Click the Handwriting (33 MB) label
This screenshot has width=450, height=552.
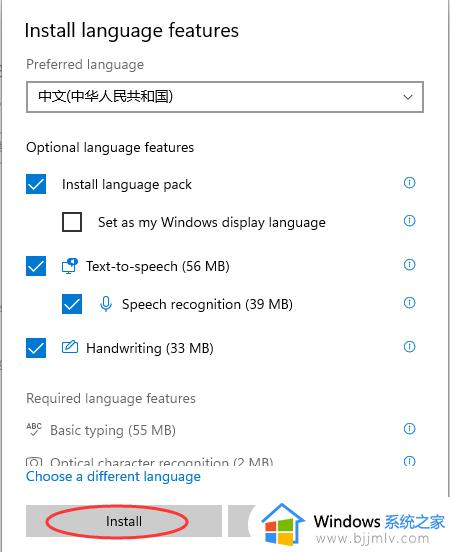click(150, 349)
